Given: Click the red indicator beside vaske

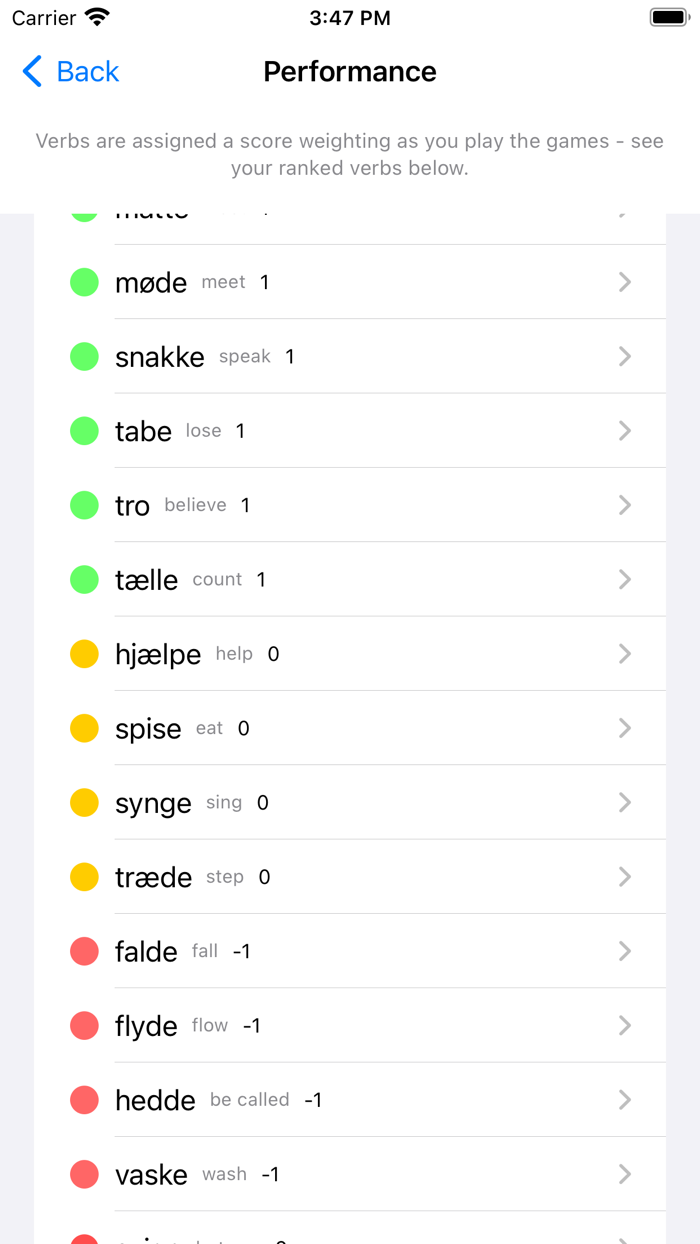Looking at the screenshot, I should [x=84, y=1174].
